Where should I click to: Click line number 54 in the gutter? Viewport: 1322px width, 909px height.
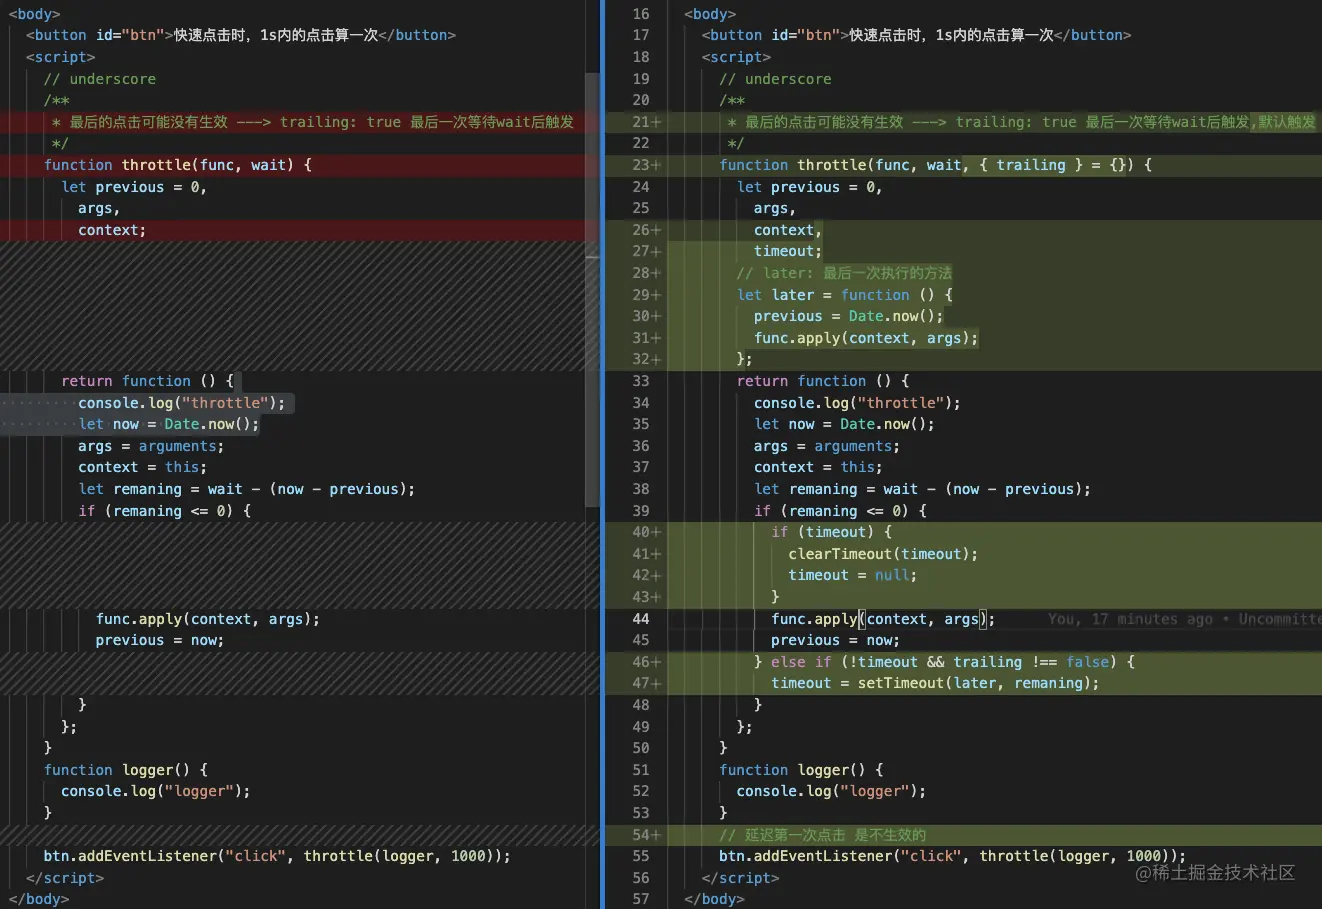click(x=641, y=835)
